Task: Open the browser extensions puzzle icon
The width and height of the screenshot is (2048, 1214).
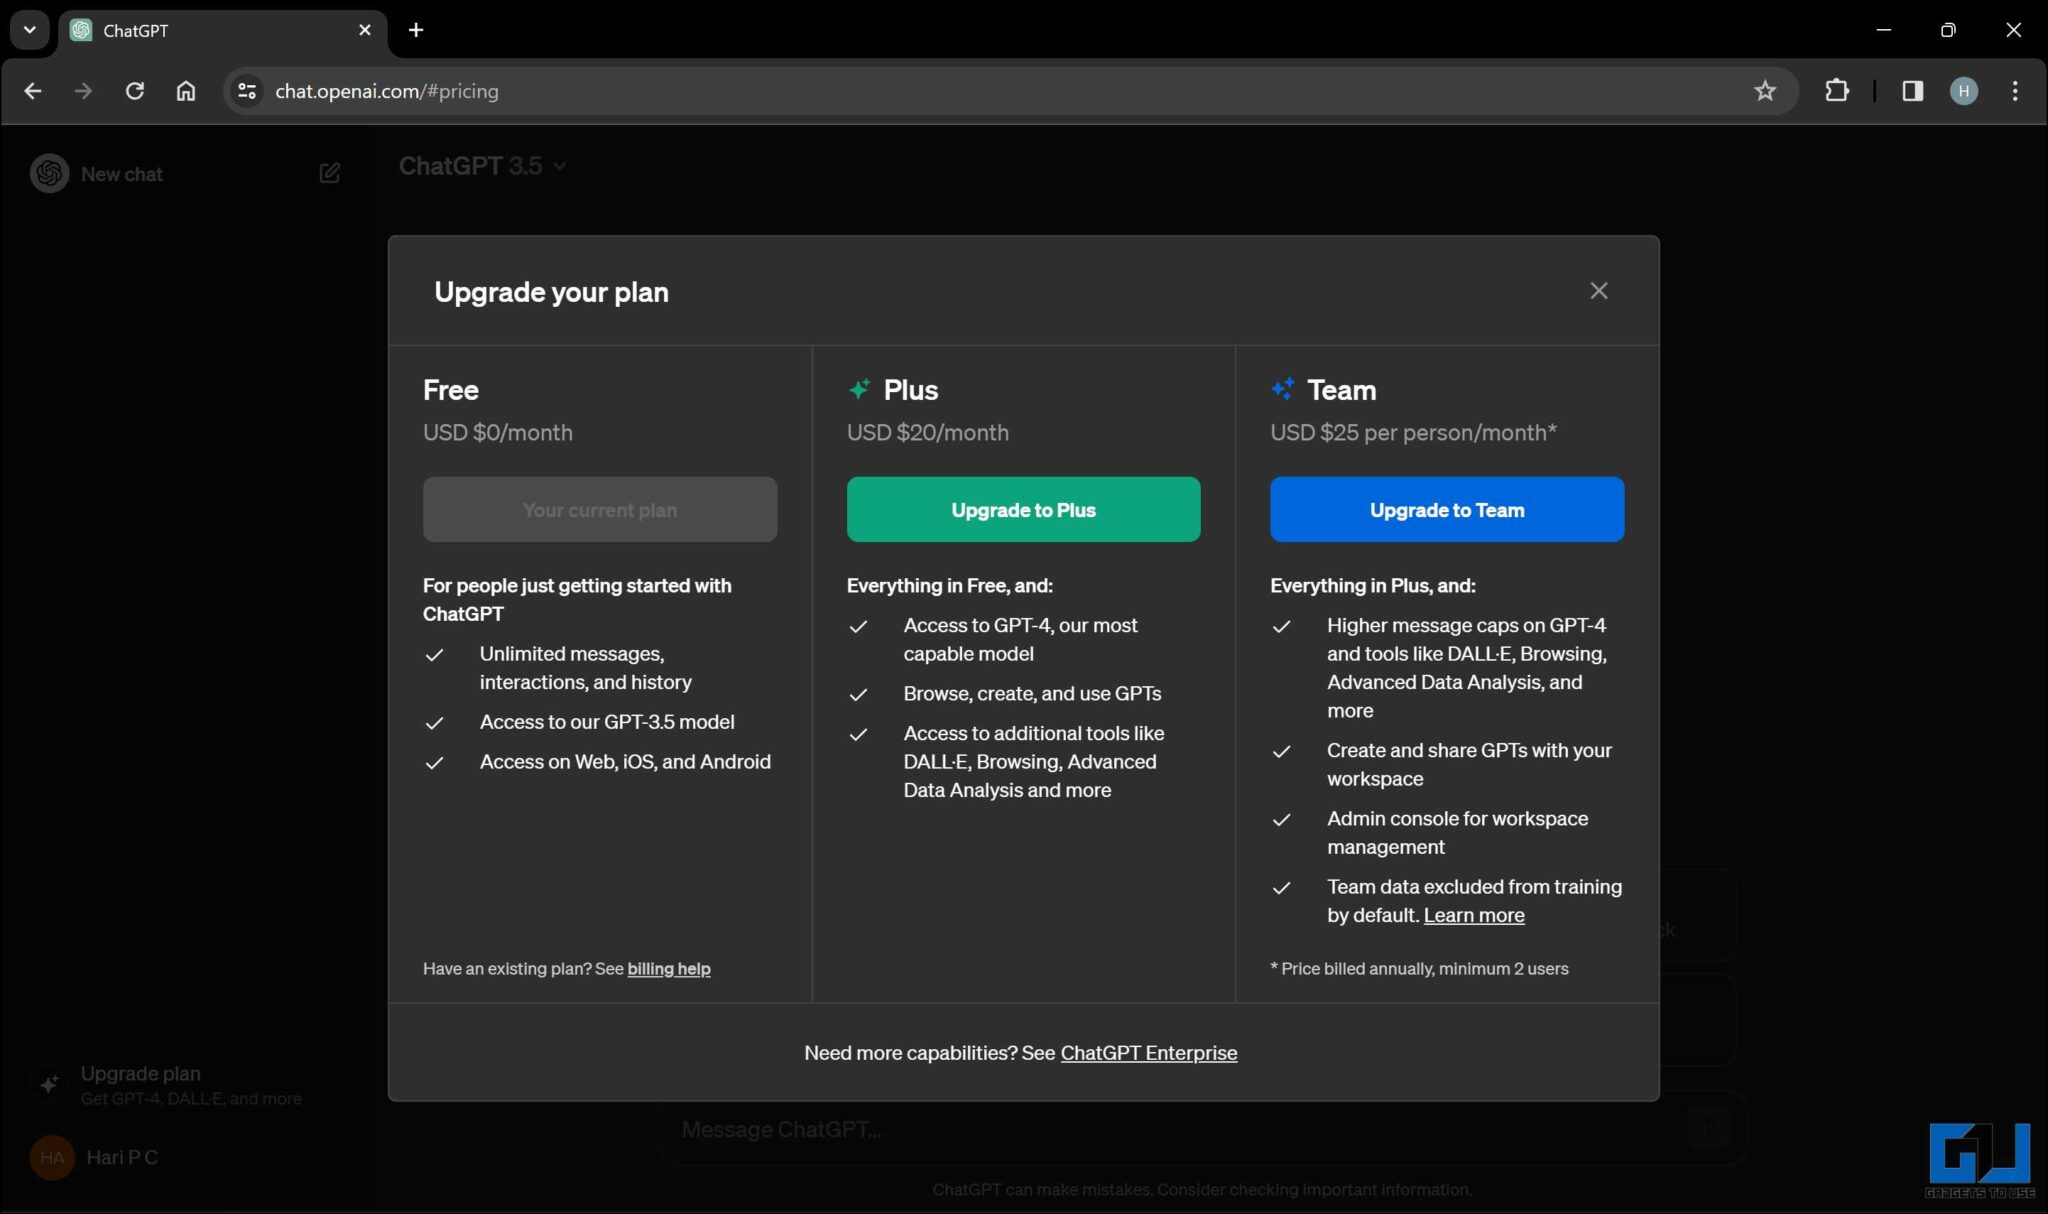Action: pyautogui.click(x=1836, y=91)
